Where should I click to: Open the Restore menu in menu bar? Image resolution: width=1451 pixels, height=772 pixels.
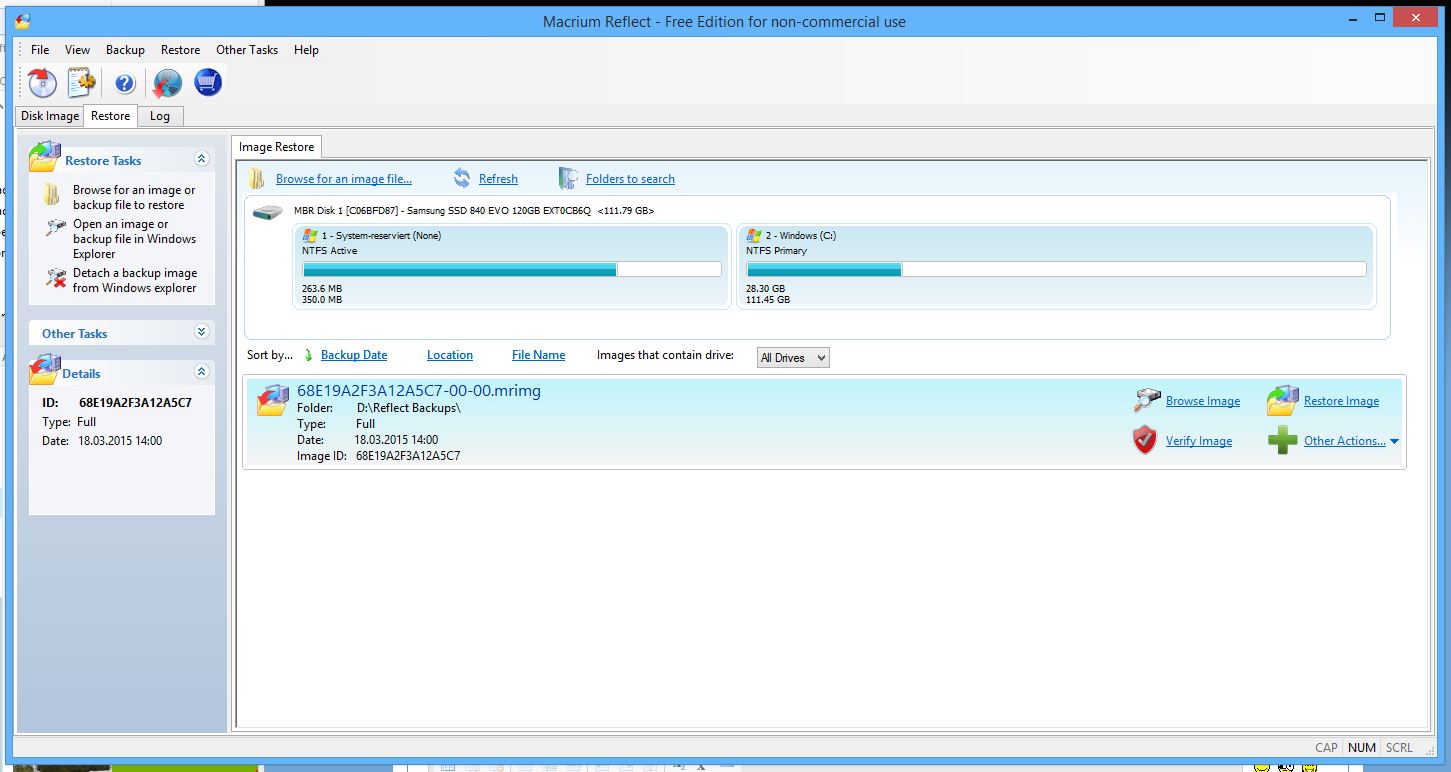(x=180, y=49)
